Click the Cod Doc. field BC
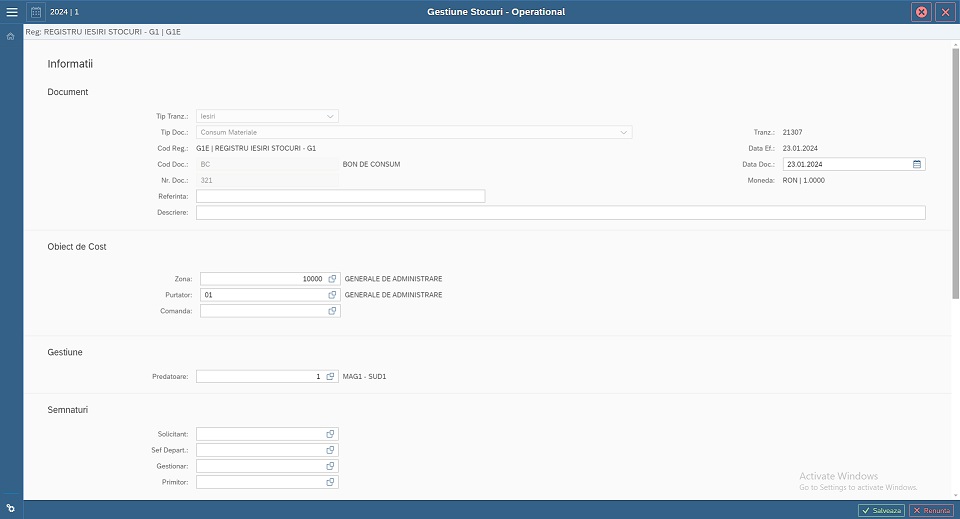 pyautogui.click(x=267, y=164)
